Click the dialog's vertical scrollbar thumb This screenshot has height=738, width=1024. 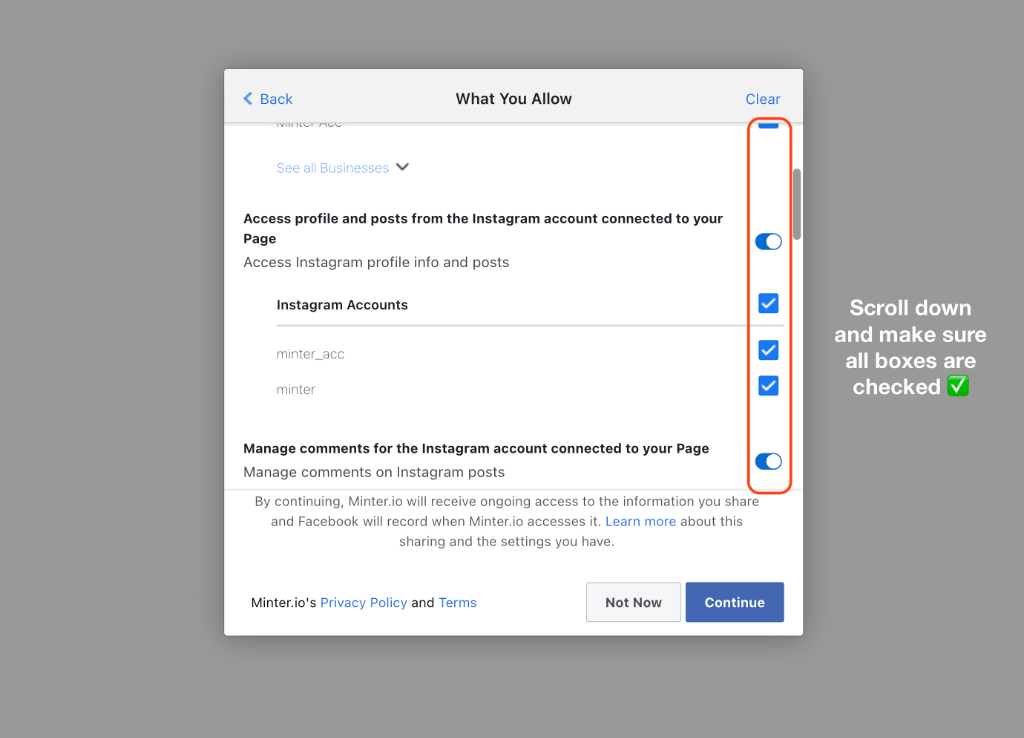(x=797, y=204)
